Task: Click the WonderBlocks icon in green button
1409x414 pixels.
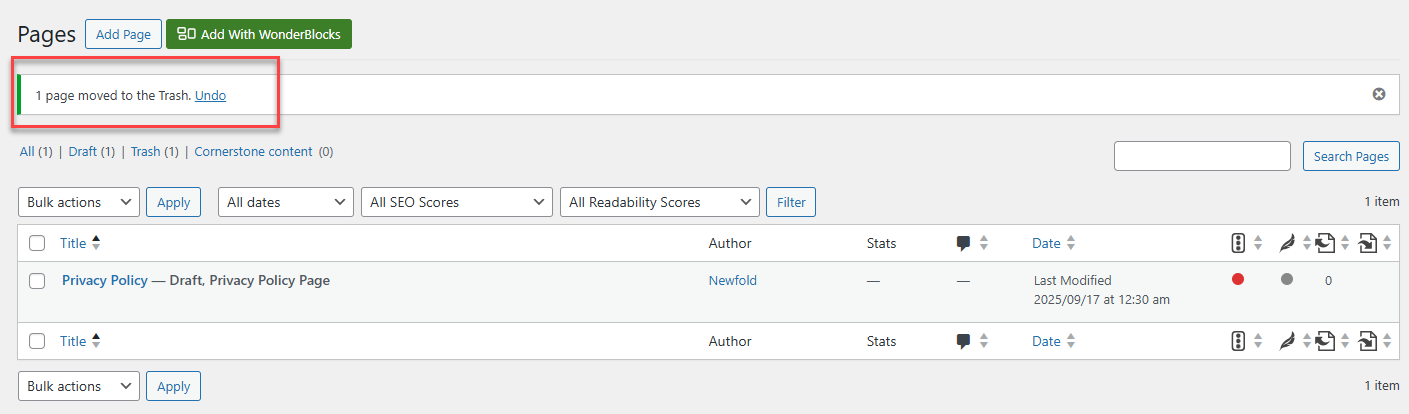Action: click(x=186, y=34)
